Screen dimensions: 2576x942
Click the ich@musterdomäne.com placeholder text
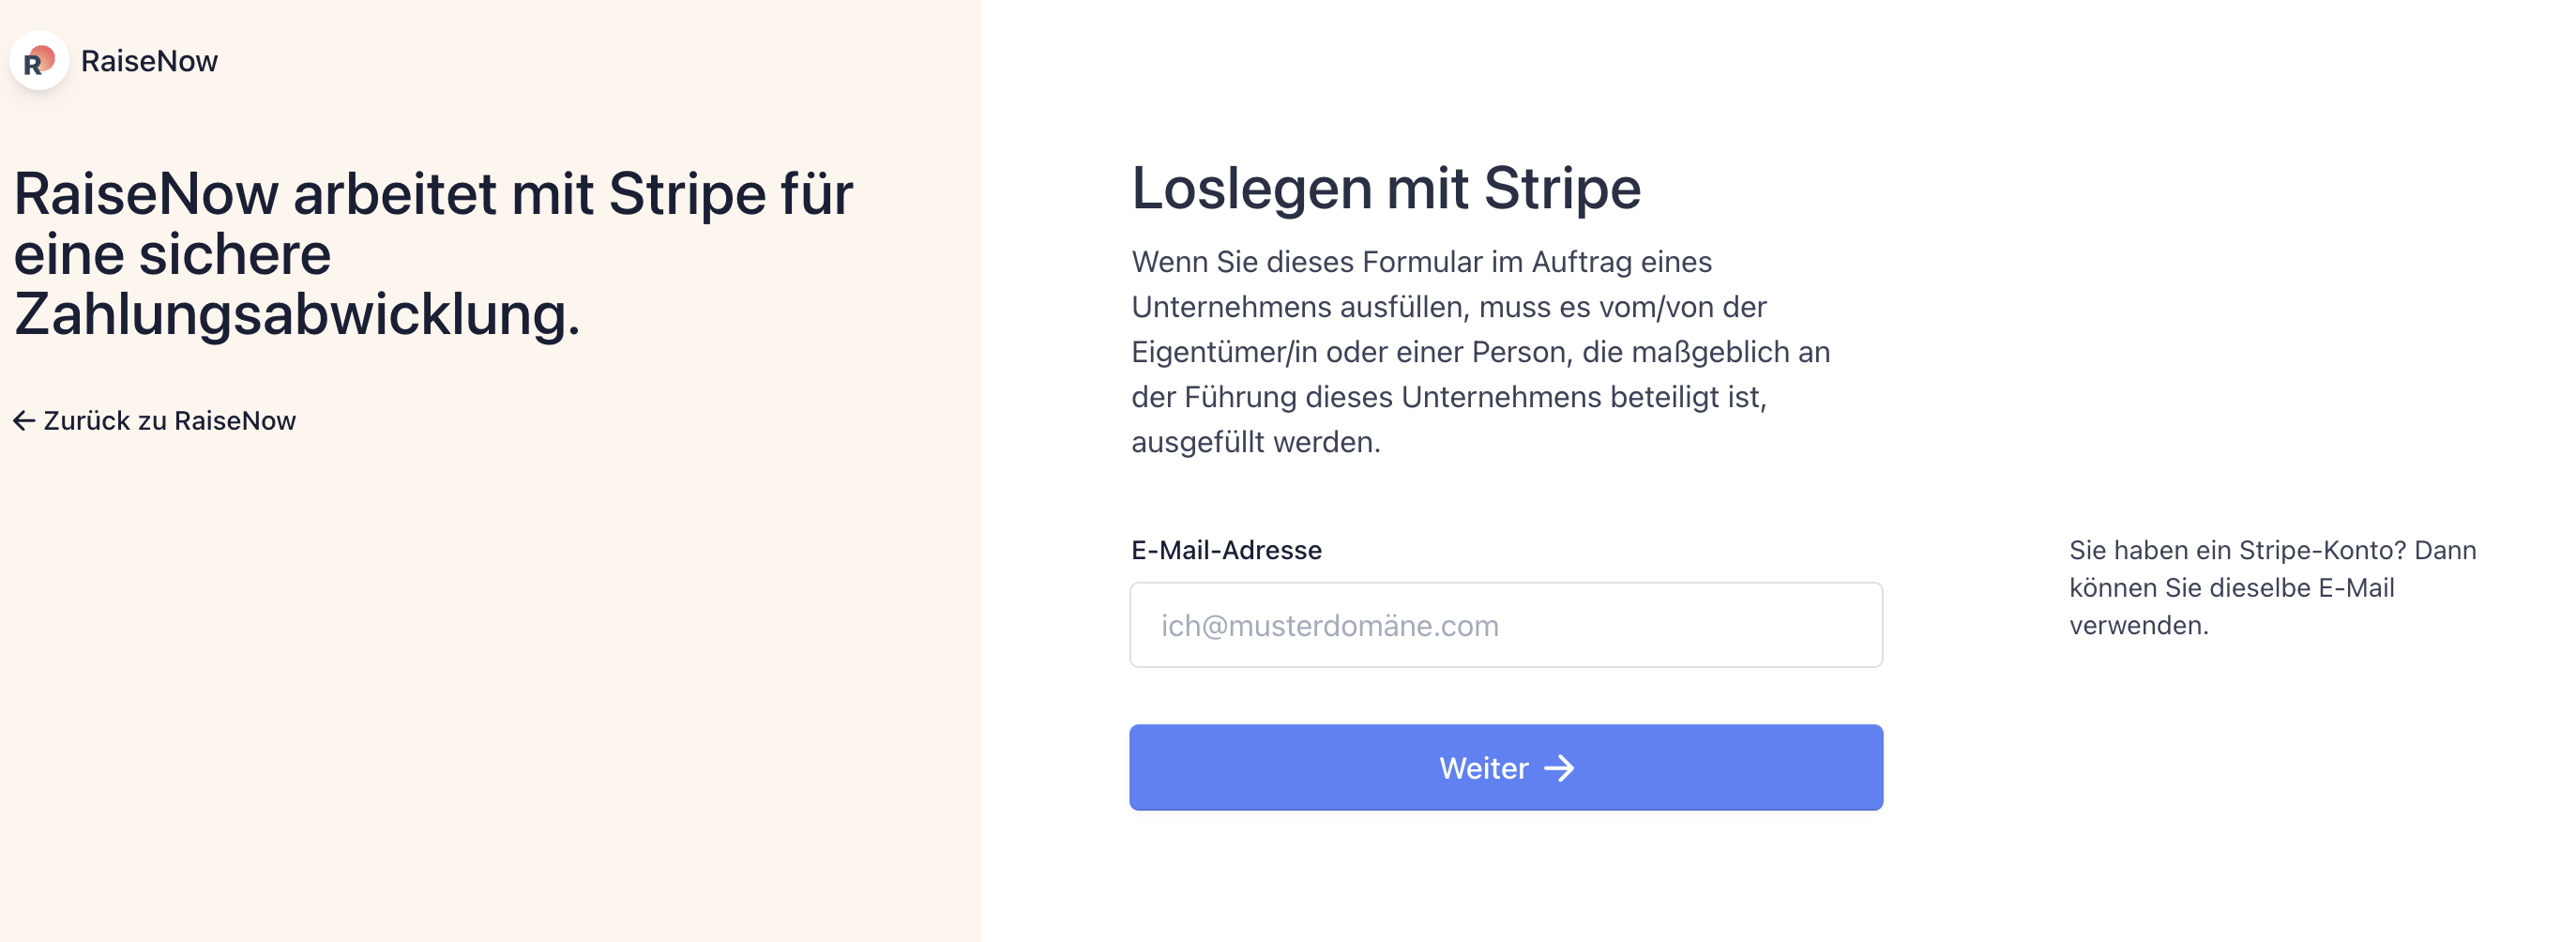click(1329, 626)
